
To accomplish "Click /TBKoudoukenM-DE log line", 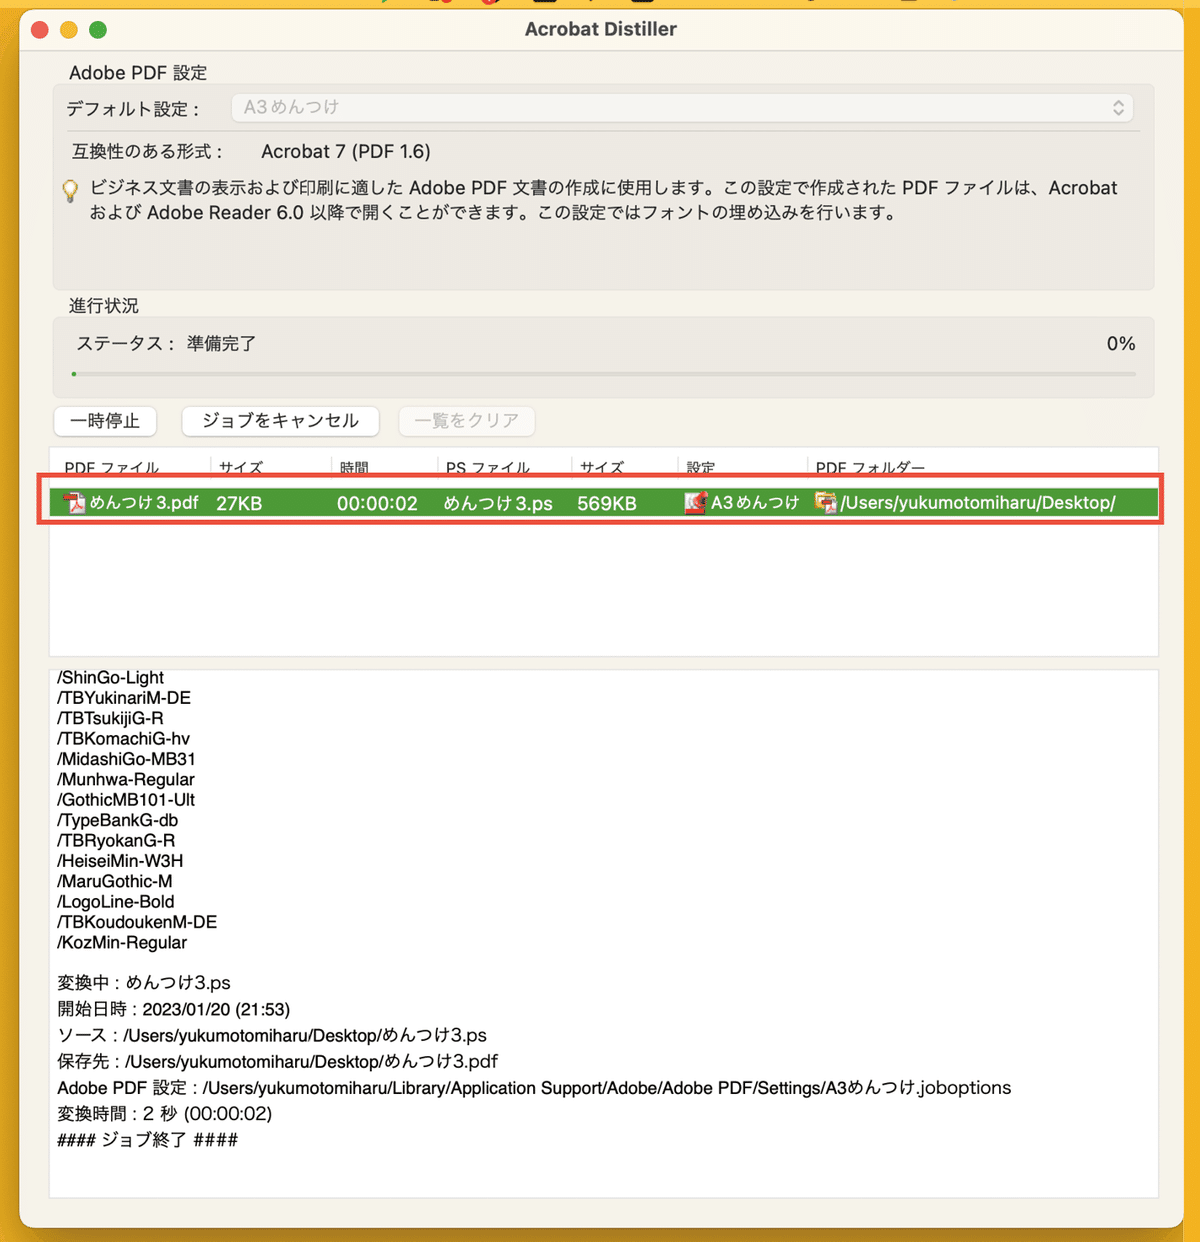I will (137, 922).
